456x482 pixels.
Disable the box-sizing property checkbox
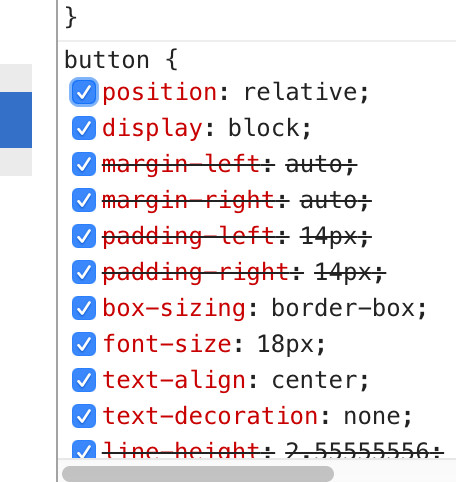tap(84, 308)
